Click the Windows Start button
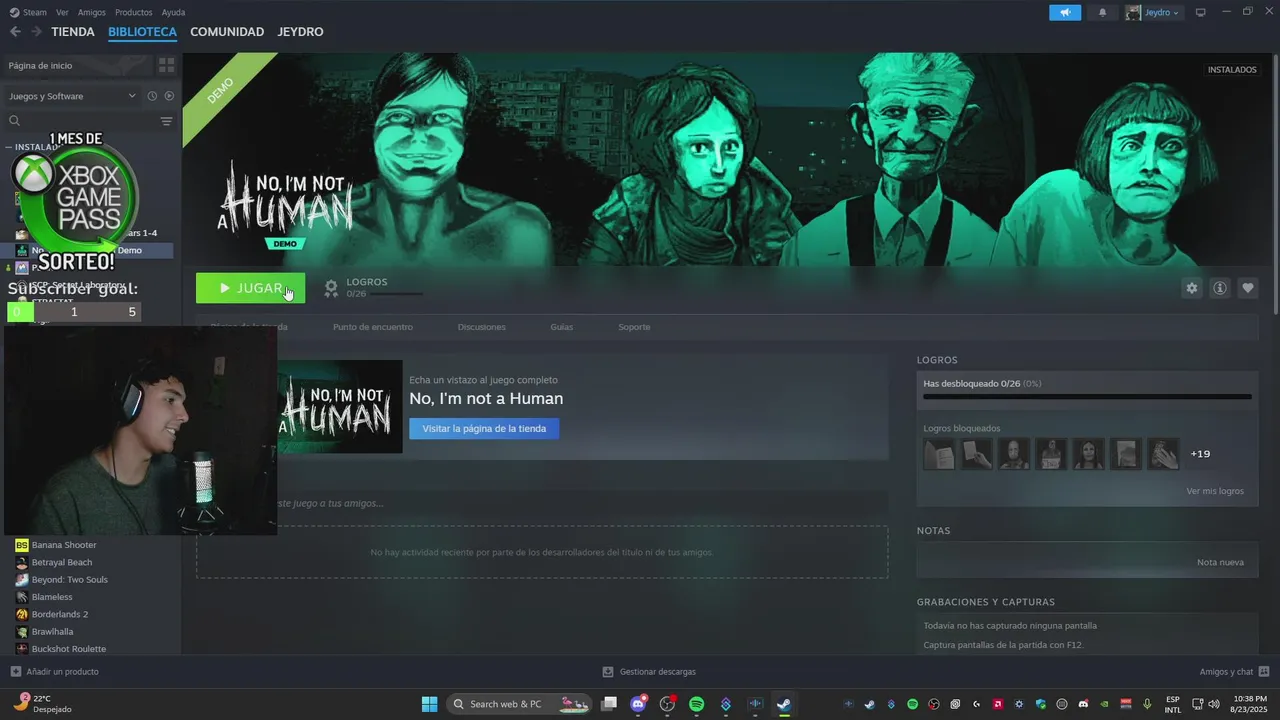 pos(429,704)
